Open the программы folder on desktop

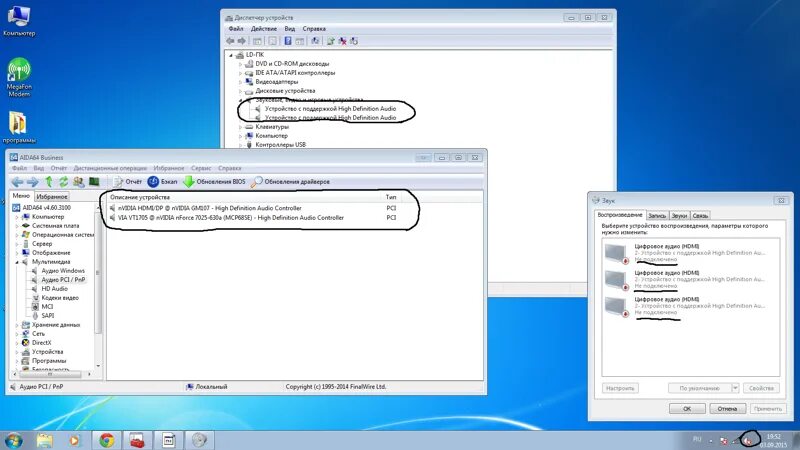pyautogui.click(x=19, y=128)
